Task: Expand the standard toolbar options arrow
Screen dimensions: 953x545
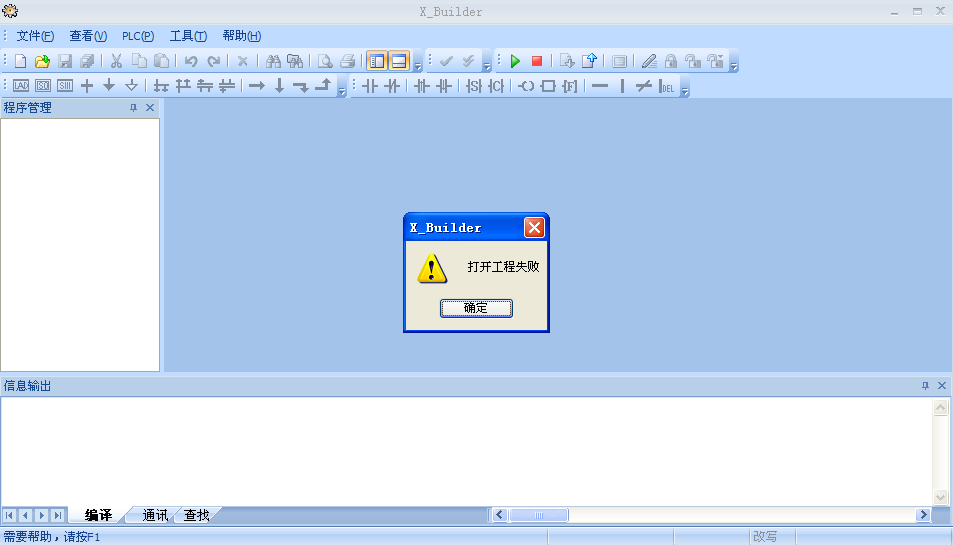Action: [x=418, y=66]
